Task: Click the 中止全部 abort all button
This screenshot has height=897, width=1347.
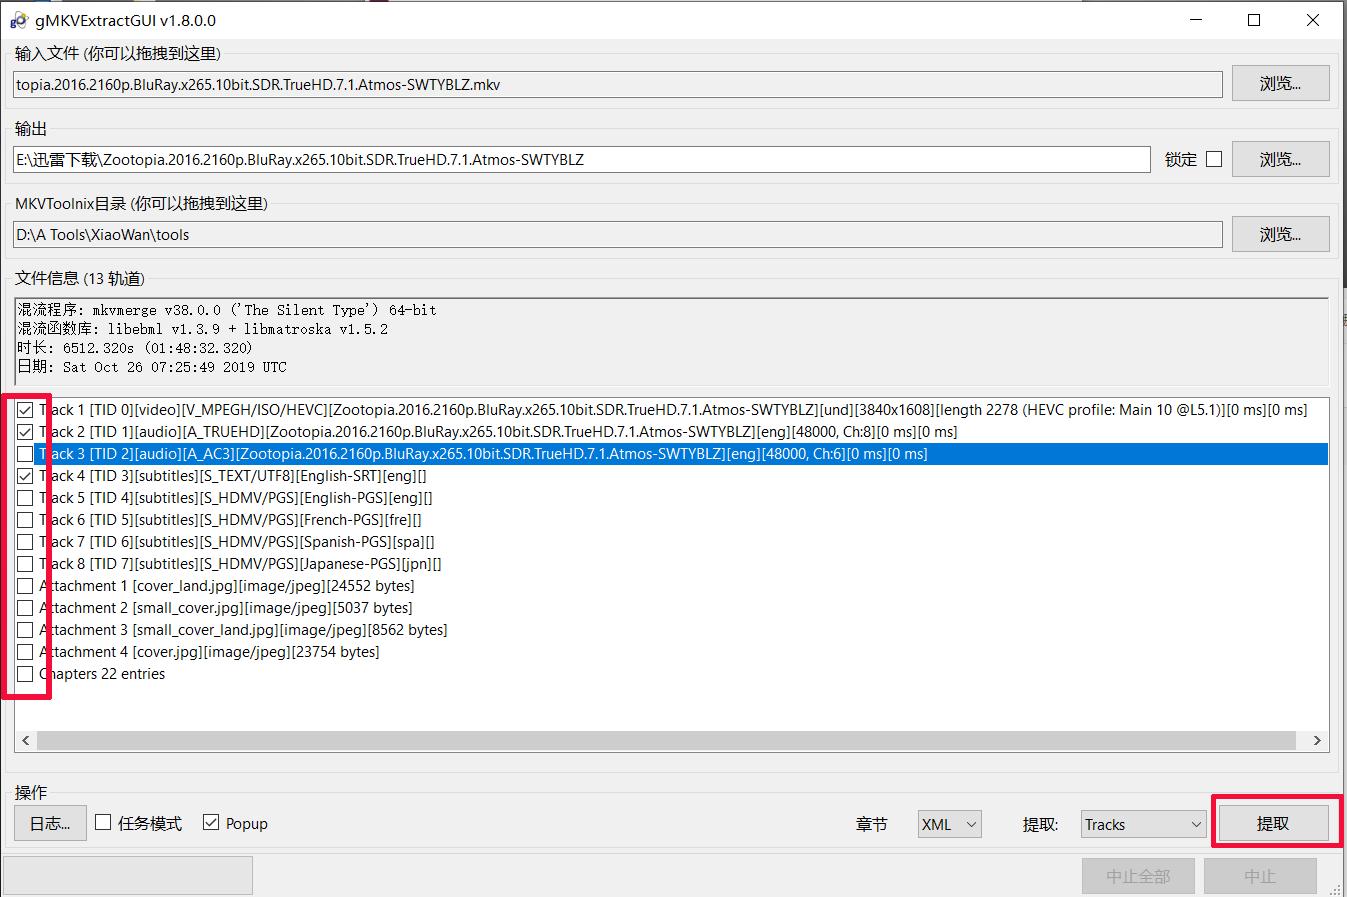Action: [x=1138, y=876]
